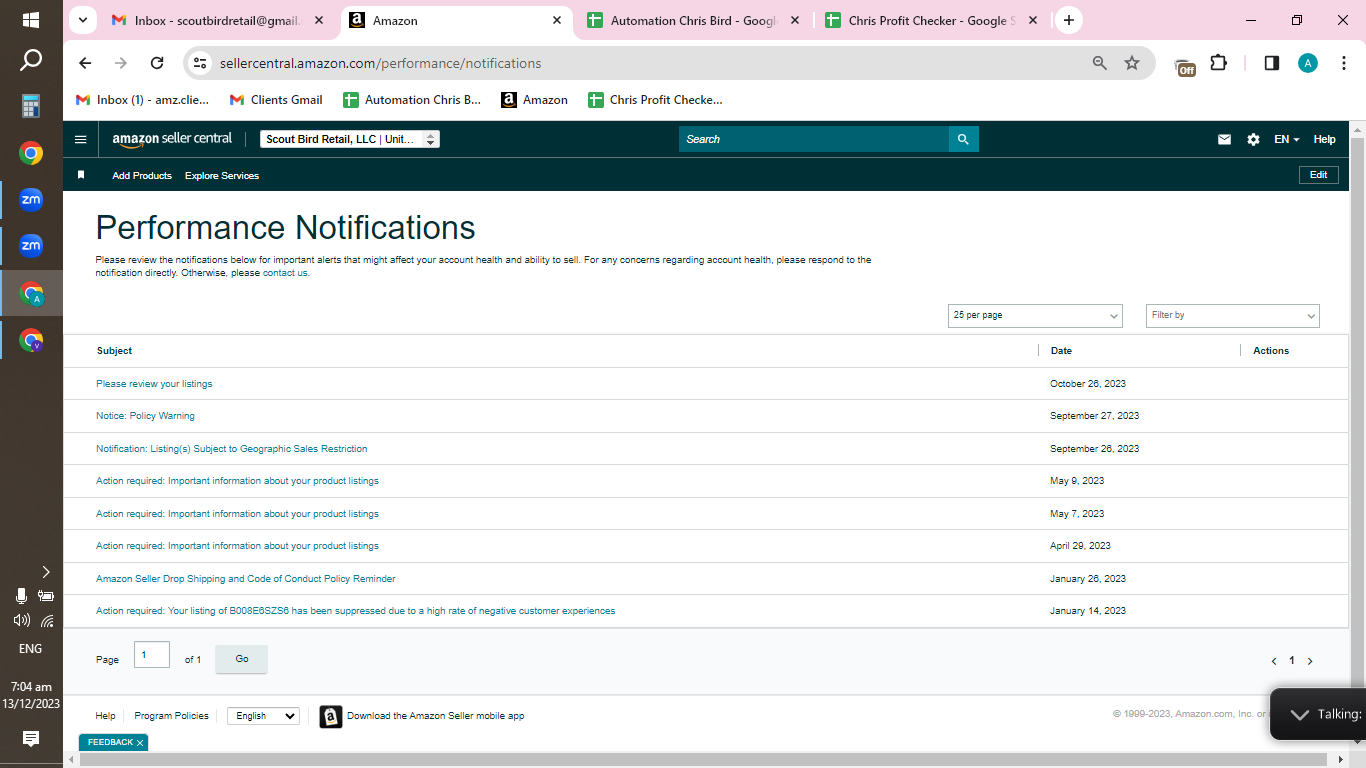Click the bookmark flag icon beside Add Products
This screenshot has height=768, width=1366.
81,175
